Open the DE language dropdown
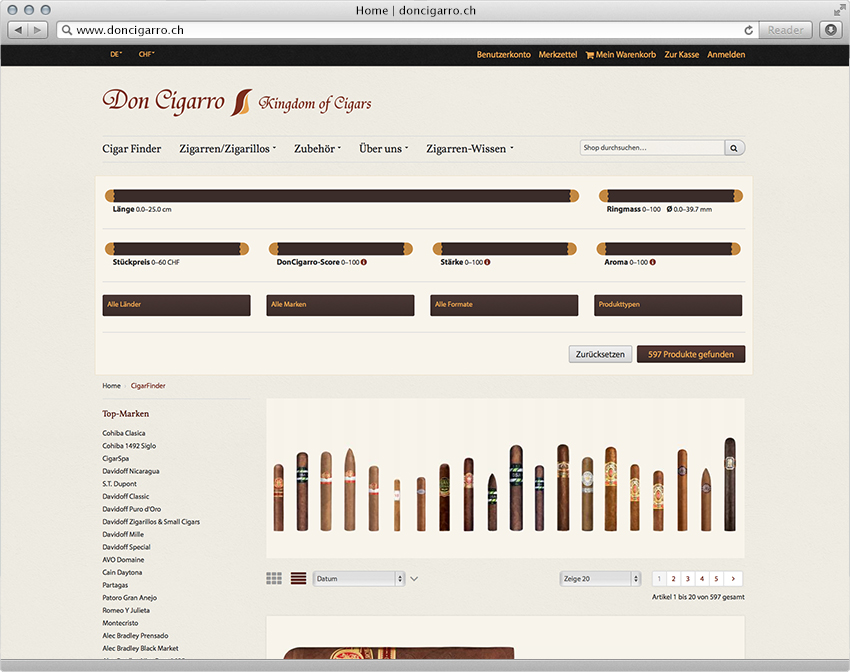Screen dimensions: 850x672 coord(116,54)
